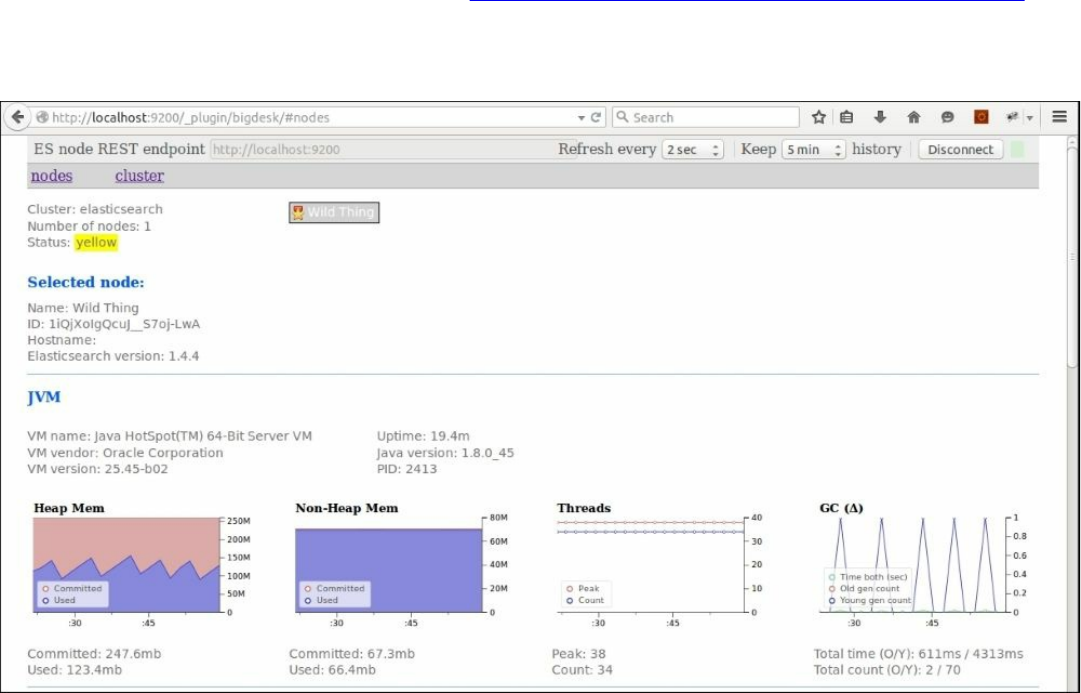Image resolution: width=1081 pixels, height=693 pixels.
Task: Click the site identity globe icon
Action: pos(42,118)
